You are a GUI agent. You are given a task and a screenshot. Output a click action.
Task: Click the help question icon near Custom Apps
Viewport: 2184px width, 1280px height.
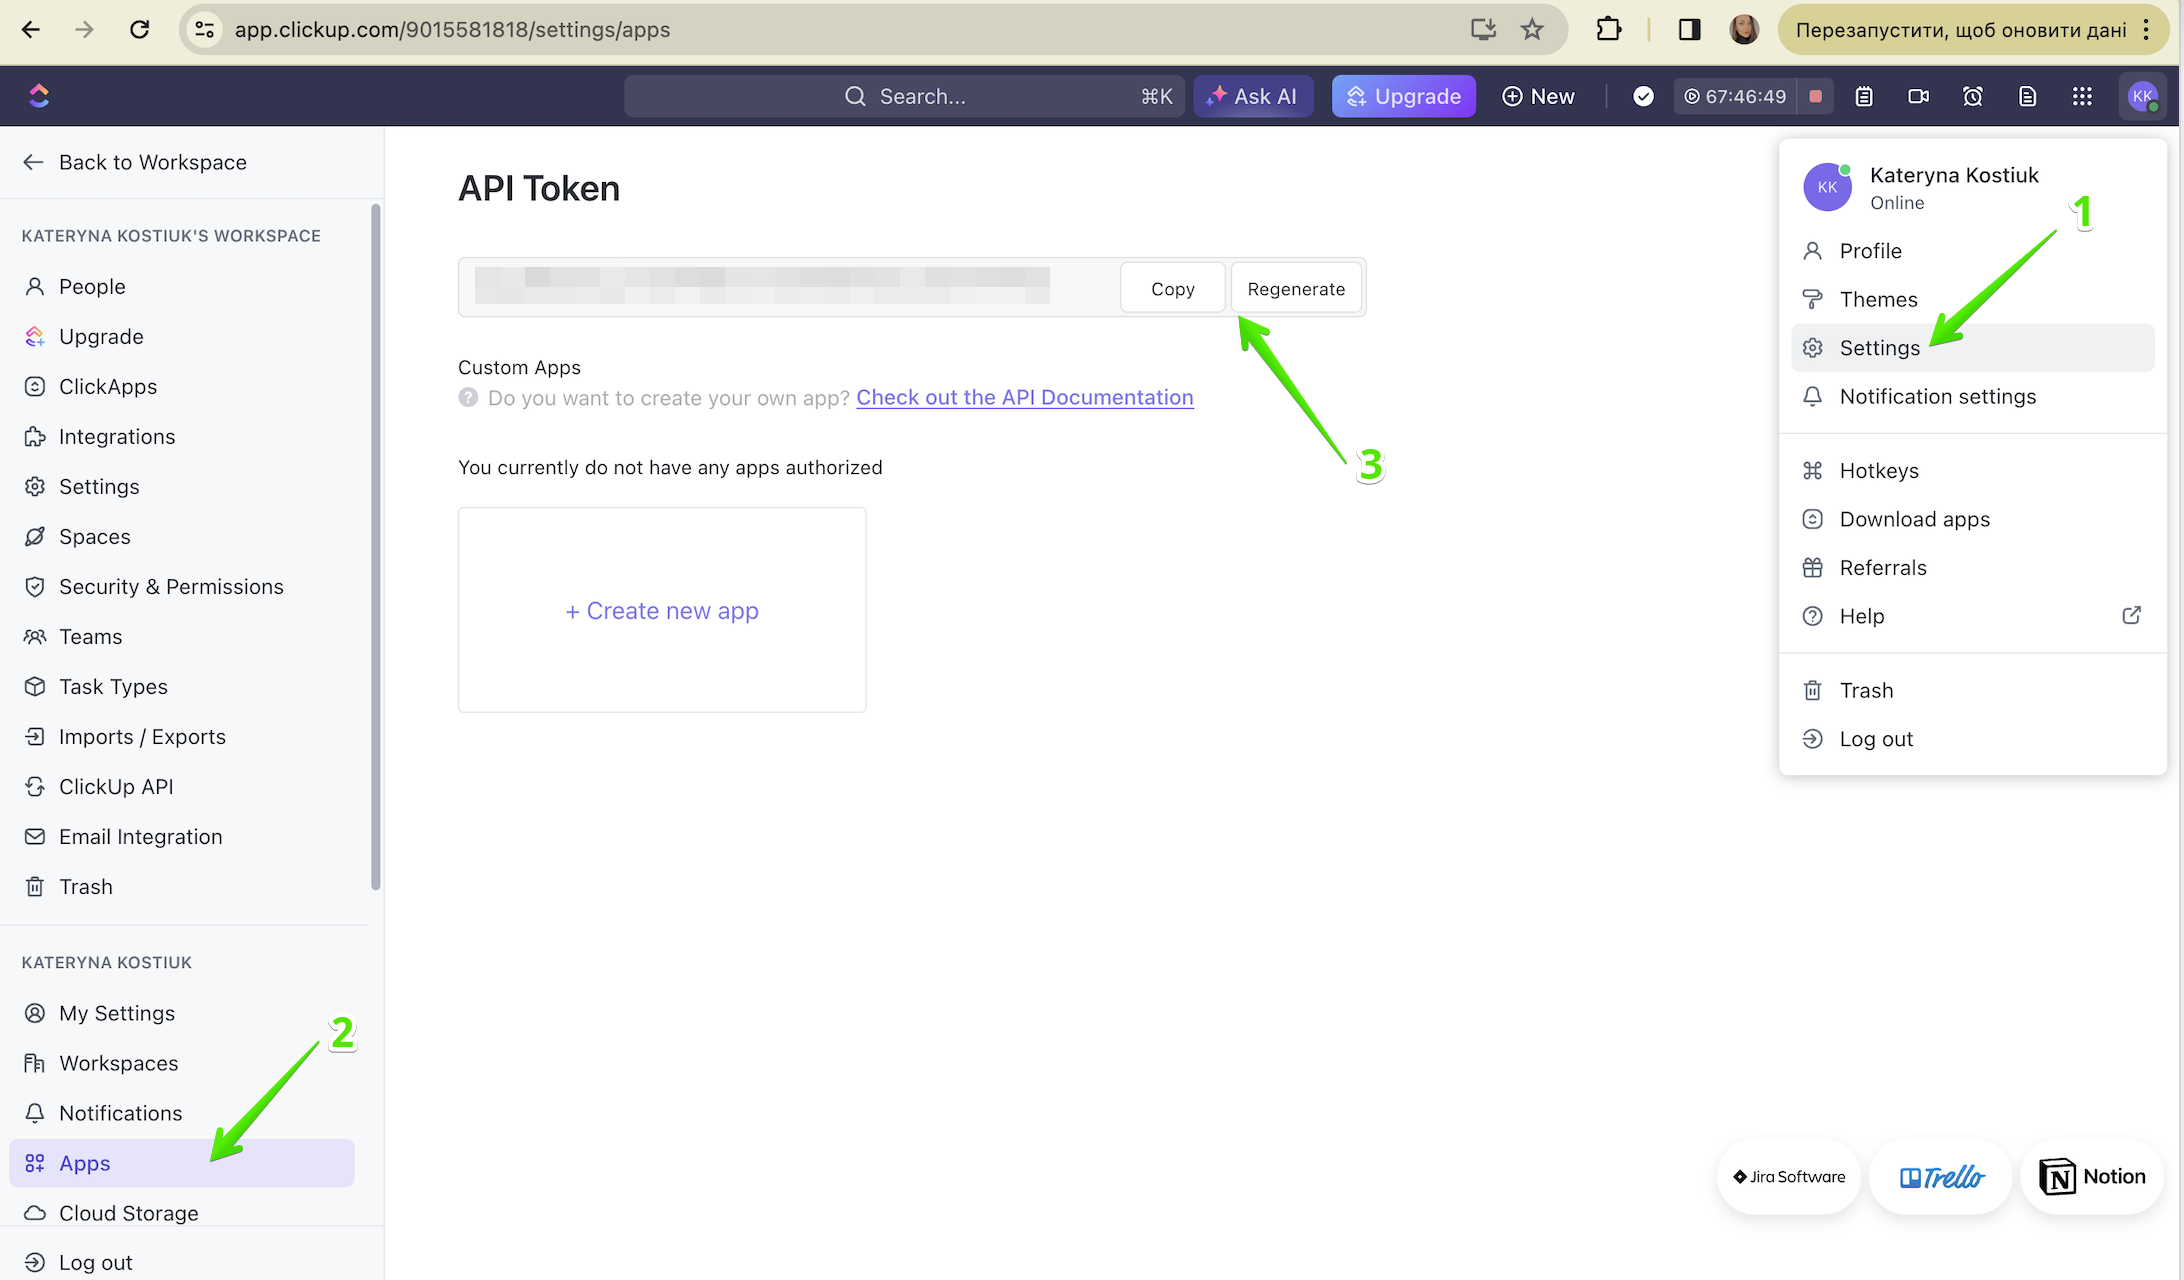[468, 397]
